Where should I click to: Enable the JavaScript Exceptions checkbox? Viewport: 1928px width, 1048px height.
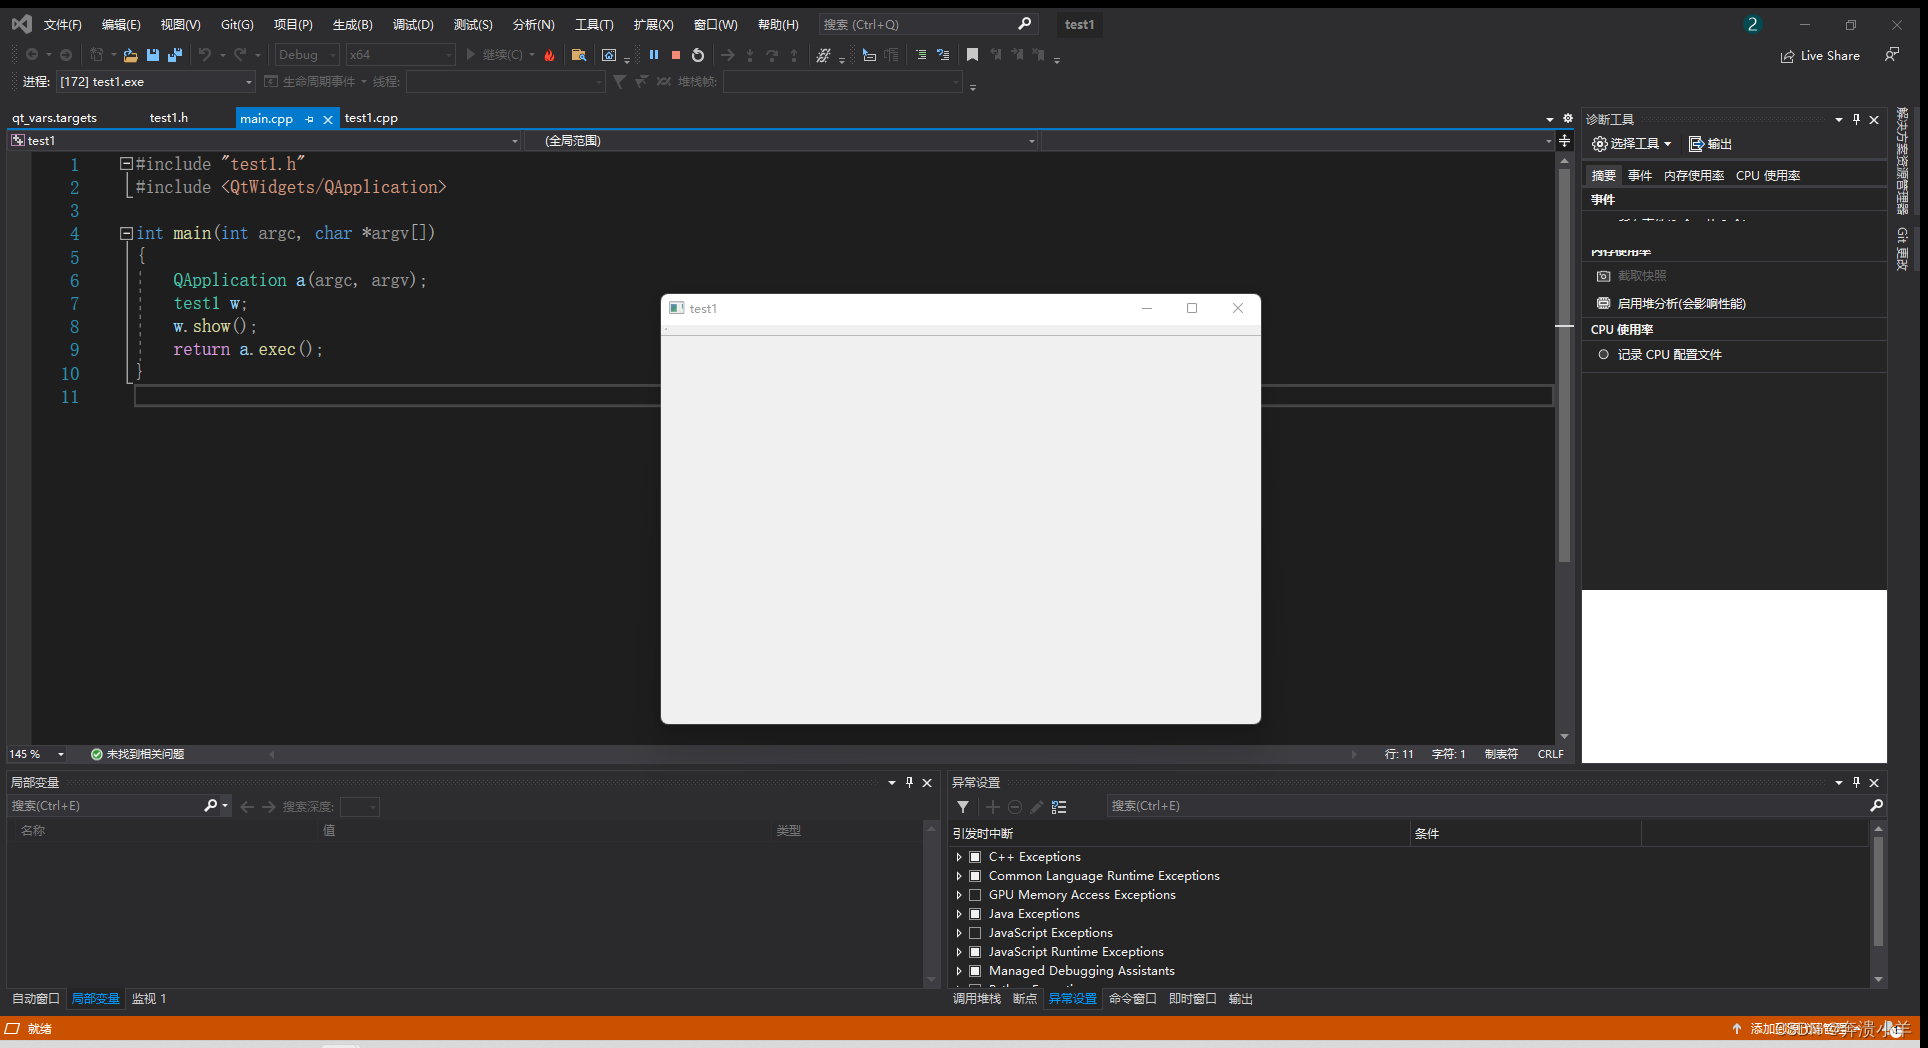(975, 933)
